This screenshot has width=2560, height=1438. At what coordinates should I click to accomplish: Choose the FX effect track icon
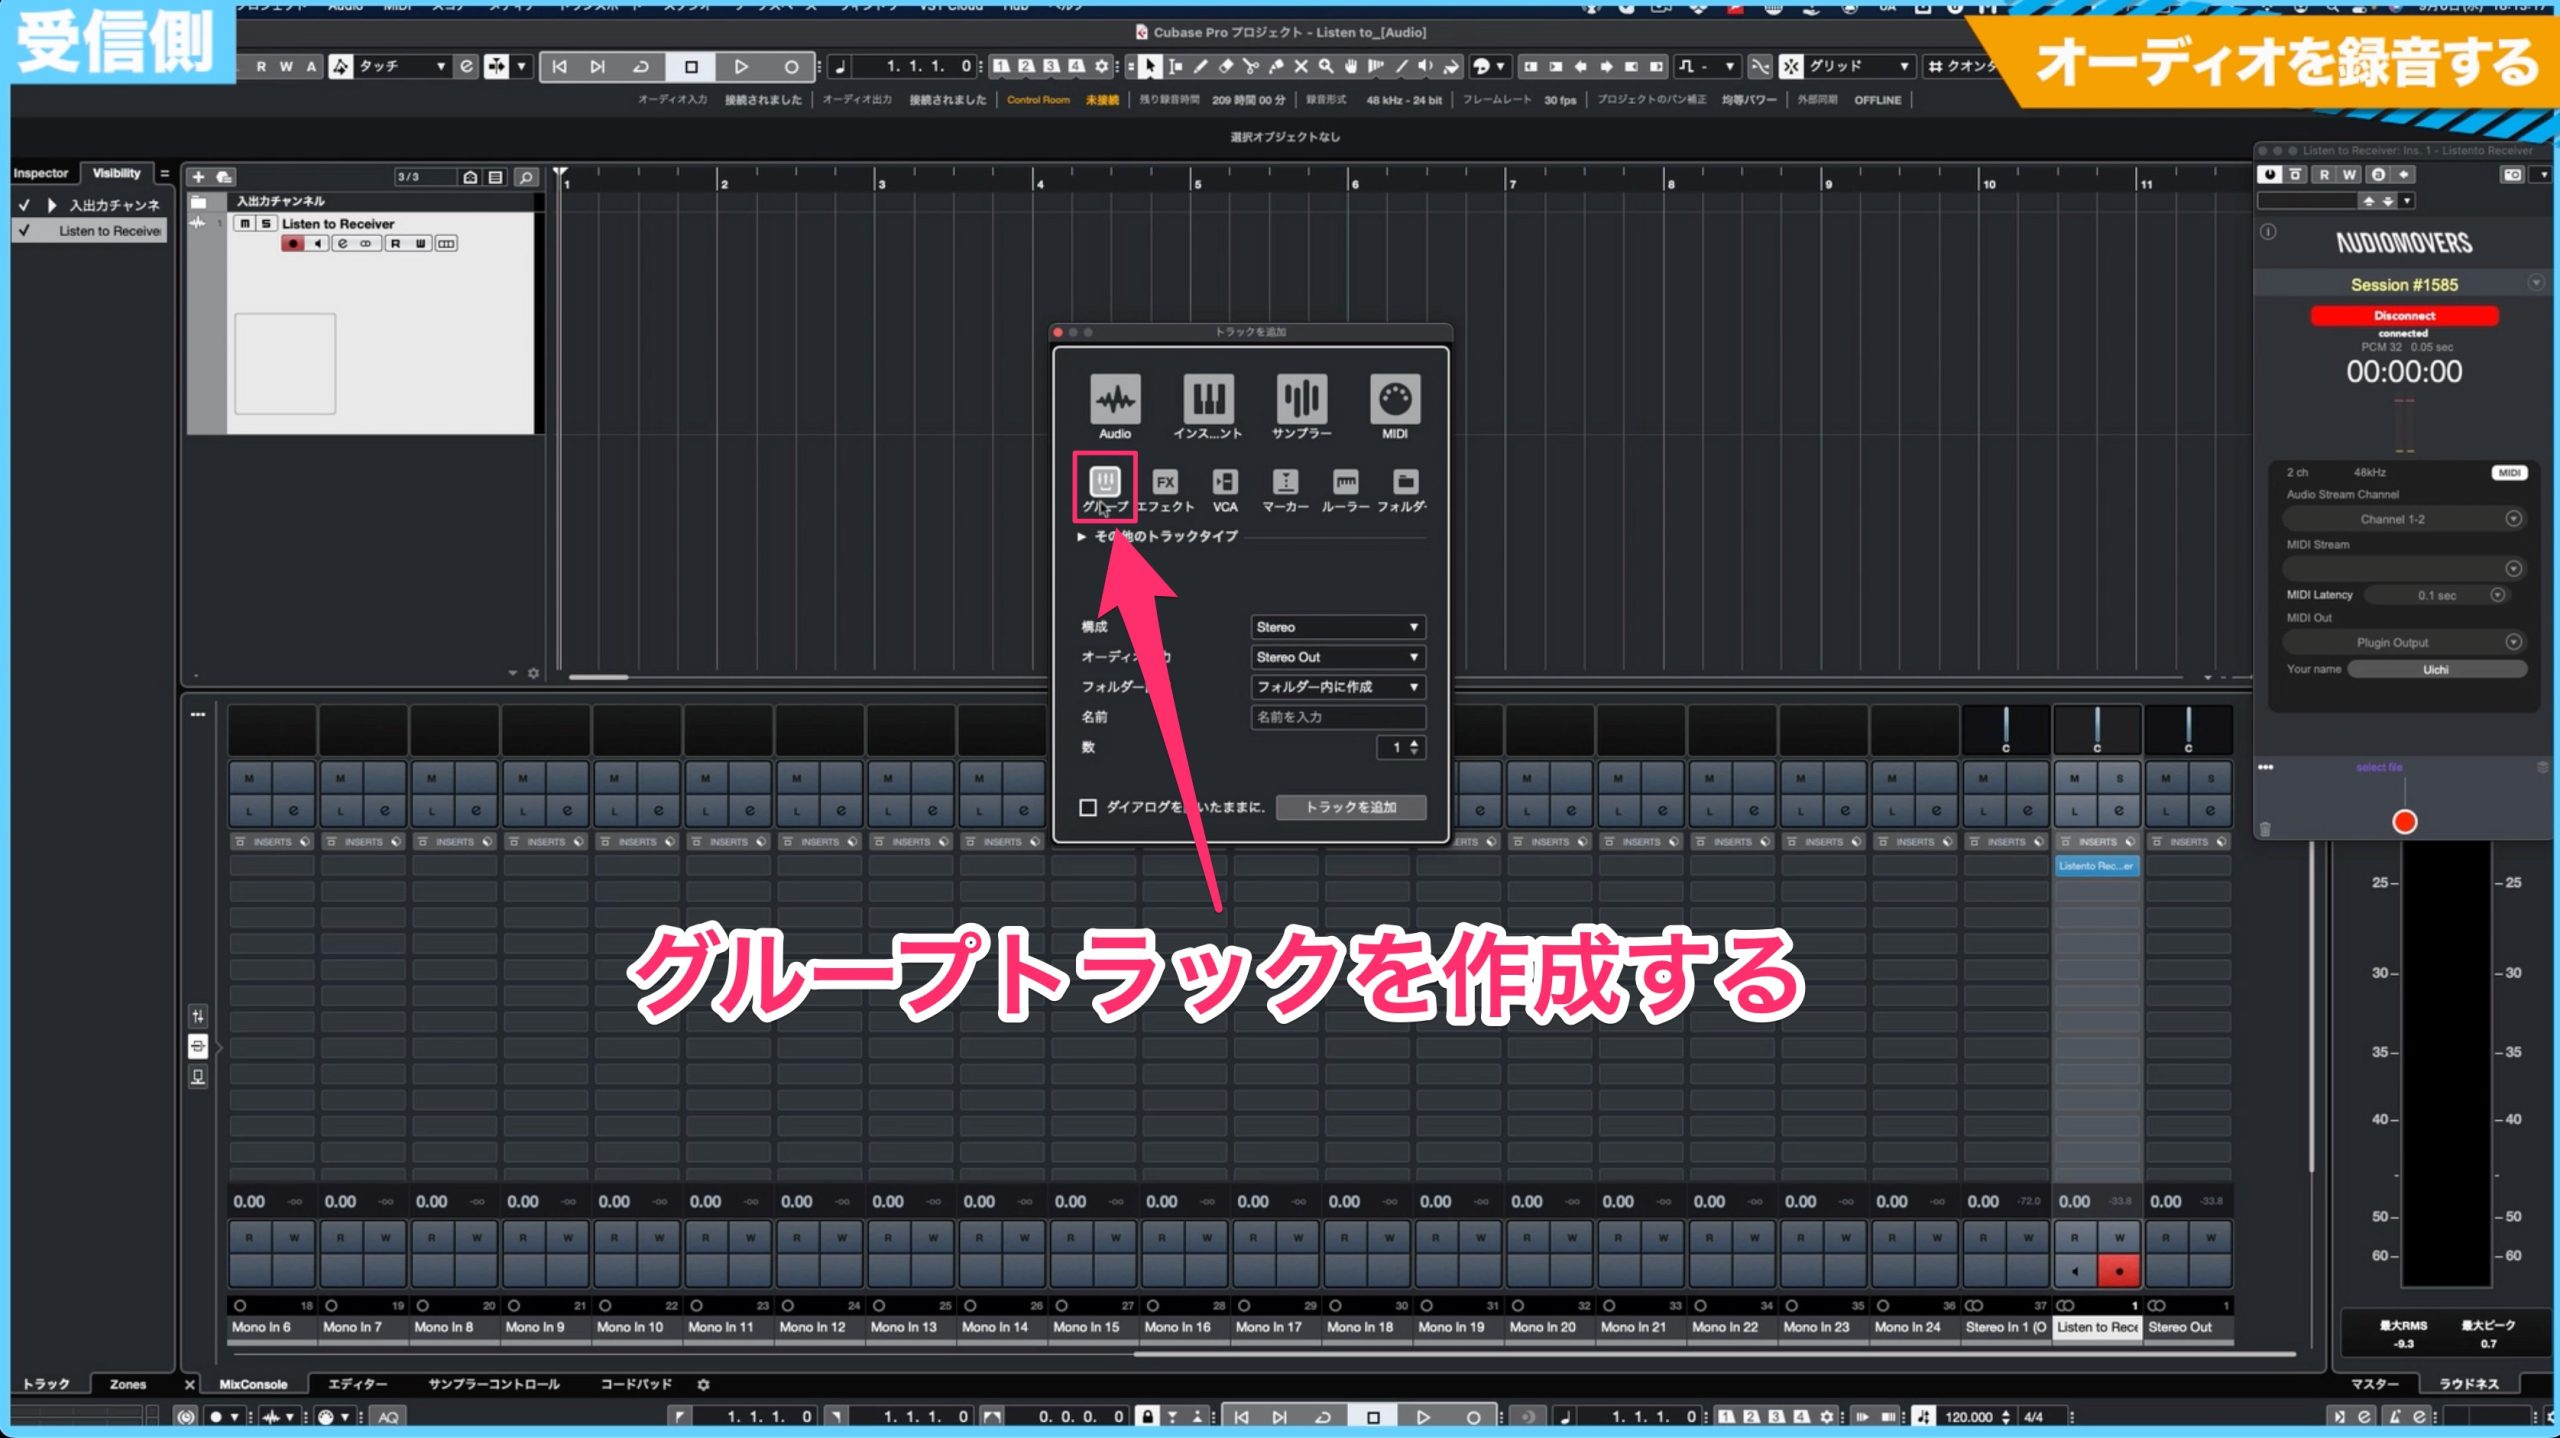[1165, 483]
